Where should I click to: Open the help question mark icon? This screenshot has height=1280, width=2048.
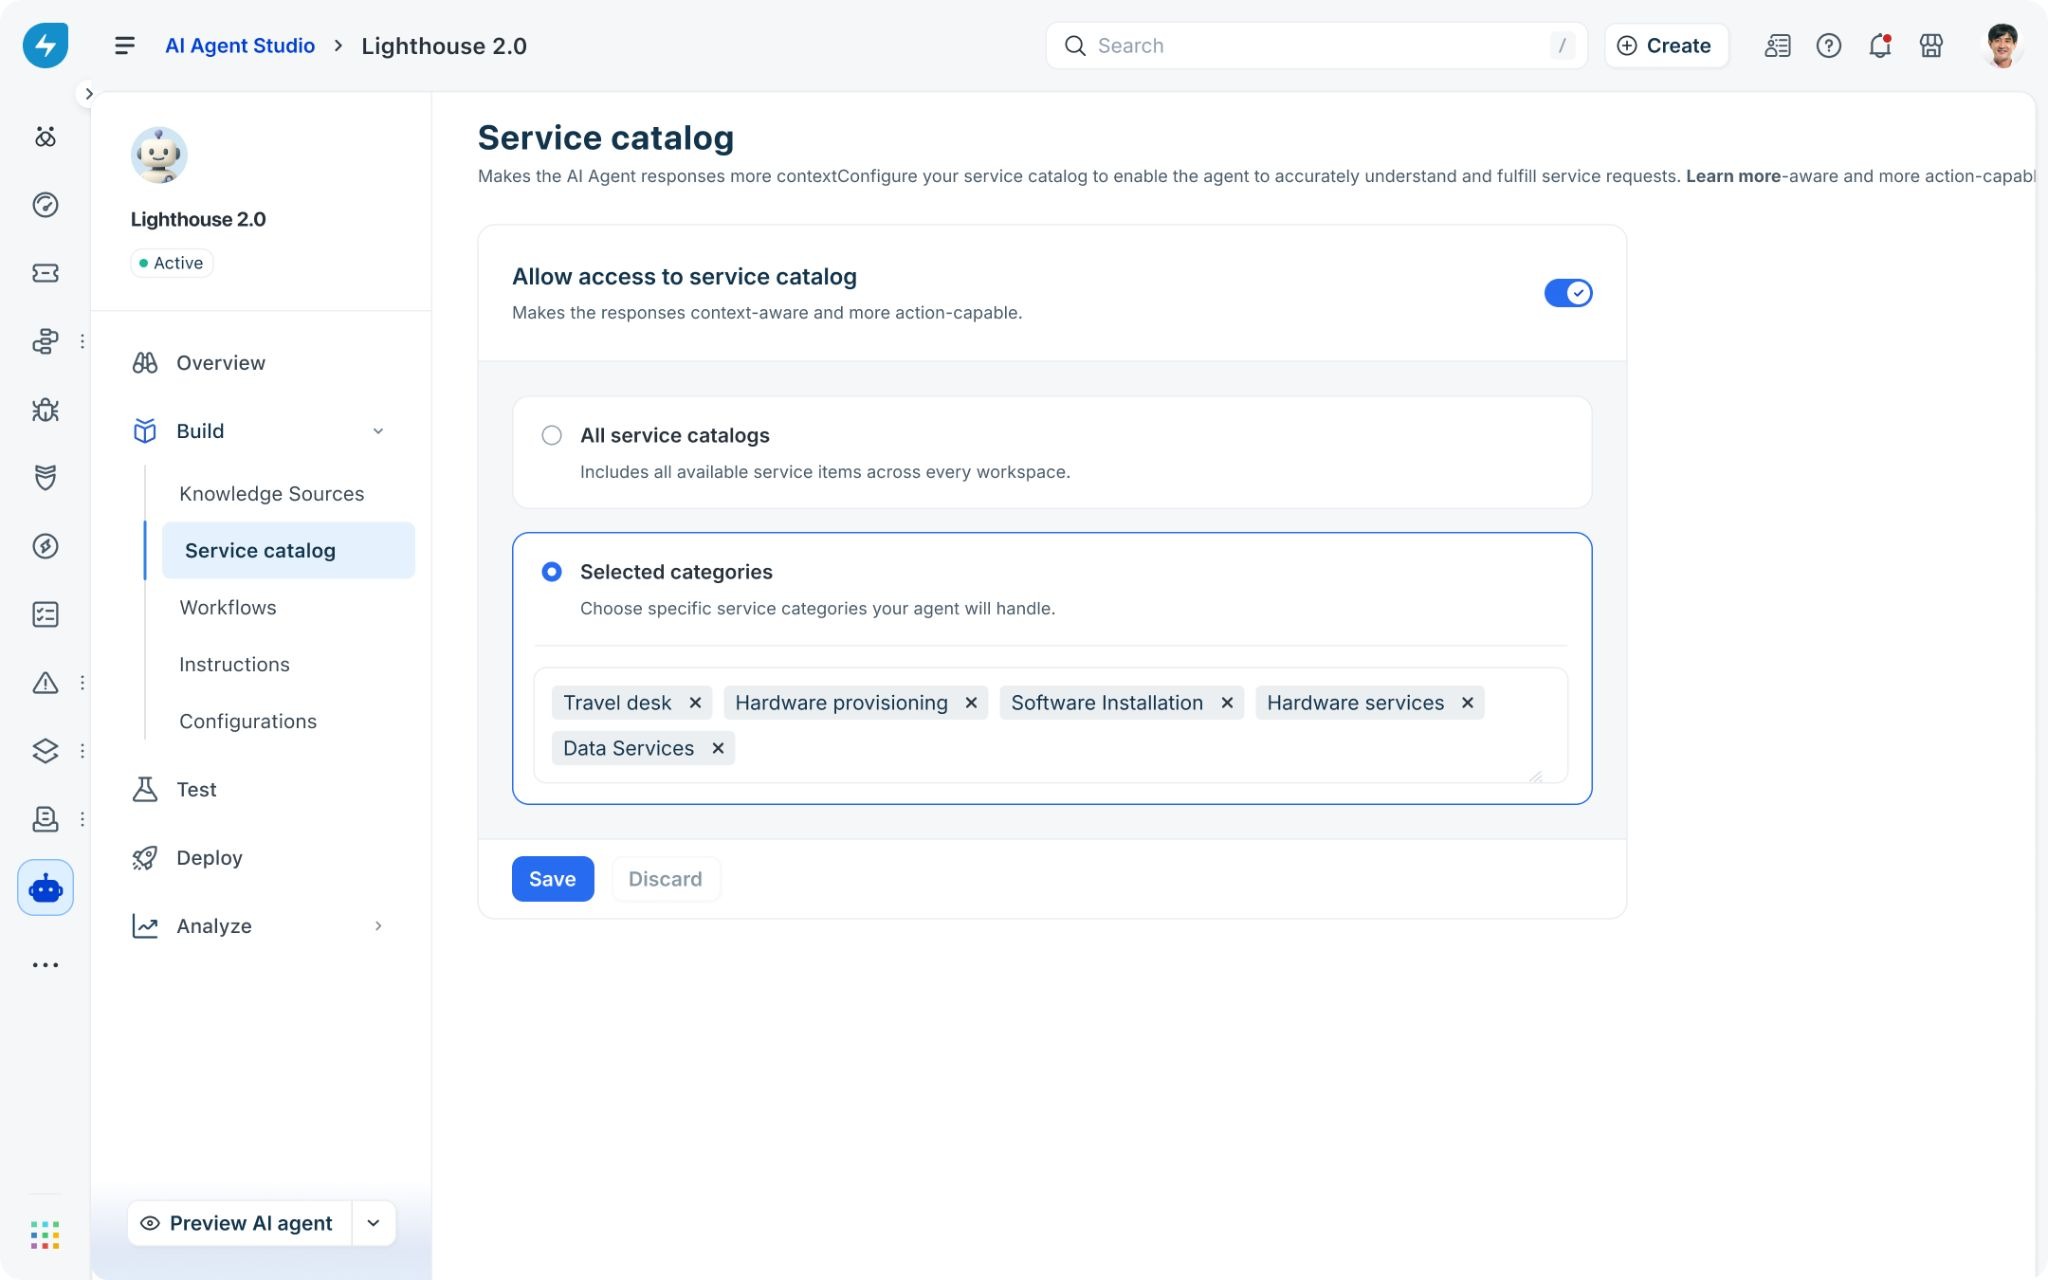pos(1828,46)
